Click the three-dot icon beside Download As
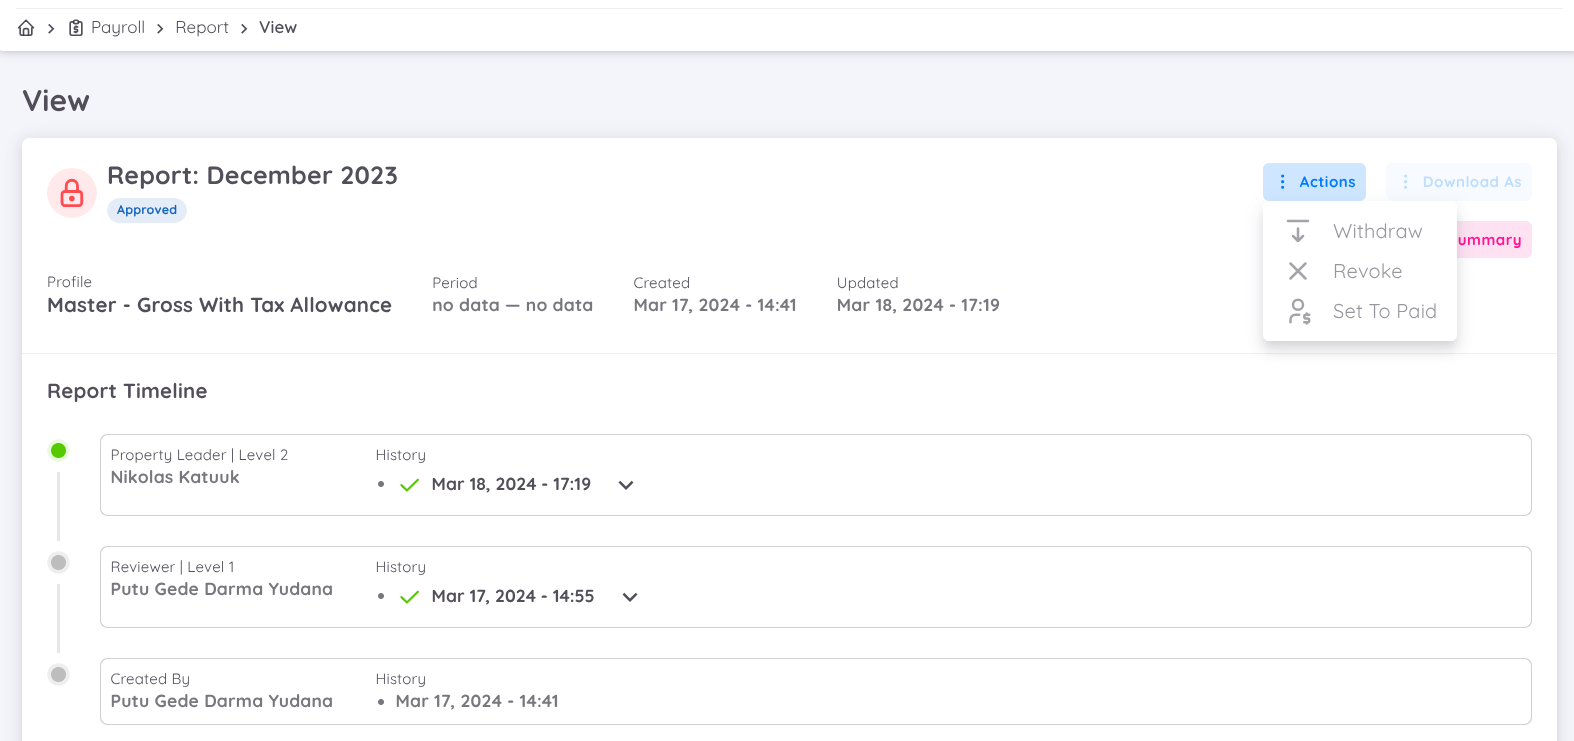1574x741 pixels. (1405, 182)
